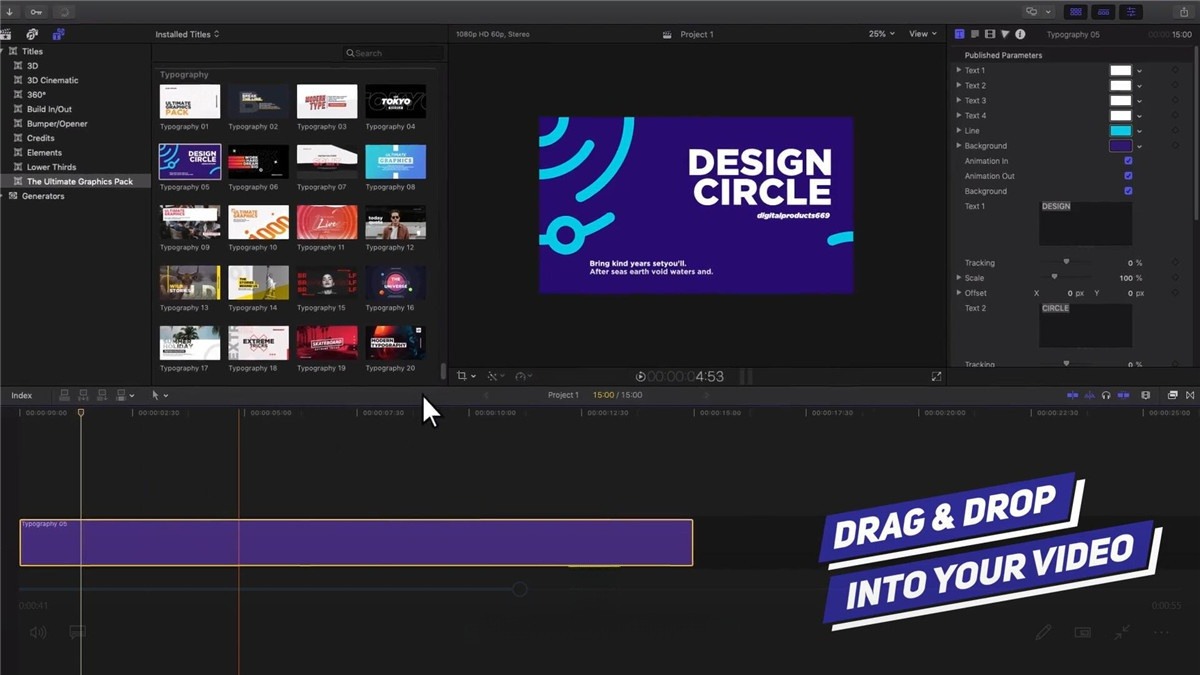Click the Share export icon
Screen dimensions: 1200x675
point(1184,12)
